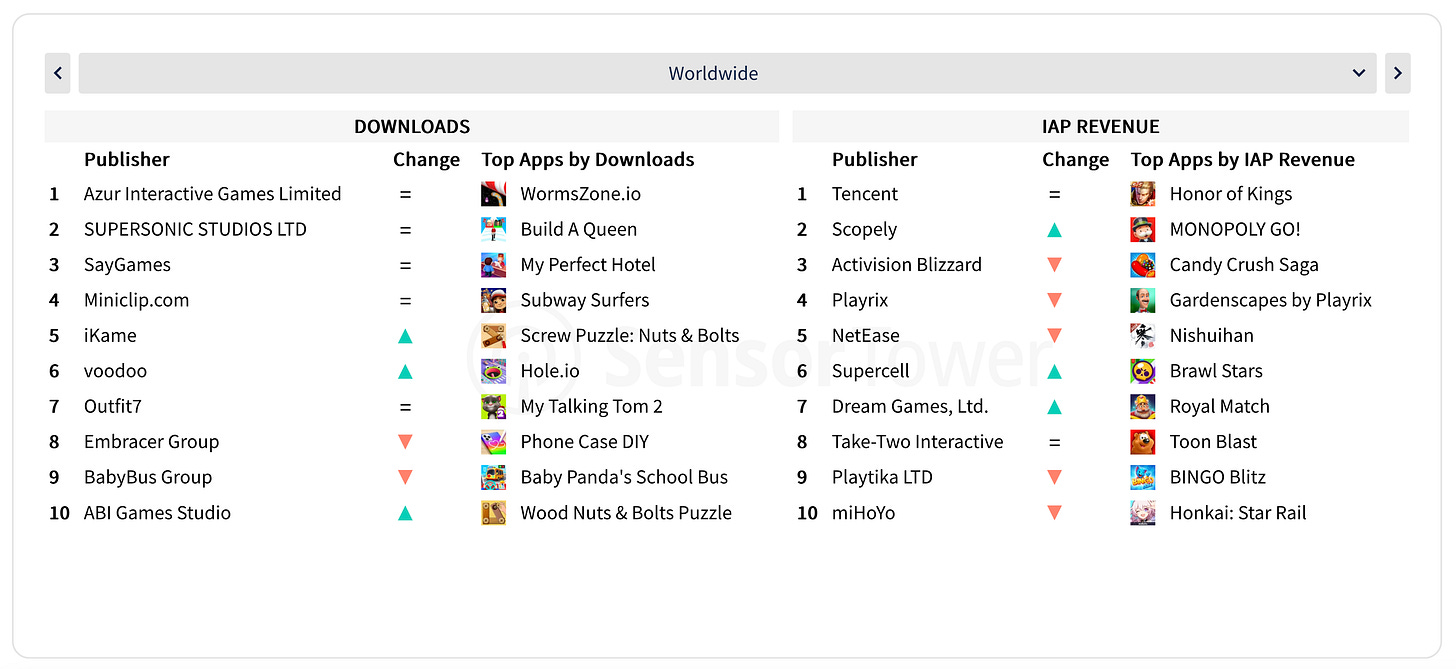Click the Honkai: Star Rail icon
Image resolution: width=1456 pixels, height=669 pixels.
(1142, 513)
